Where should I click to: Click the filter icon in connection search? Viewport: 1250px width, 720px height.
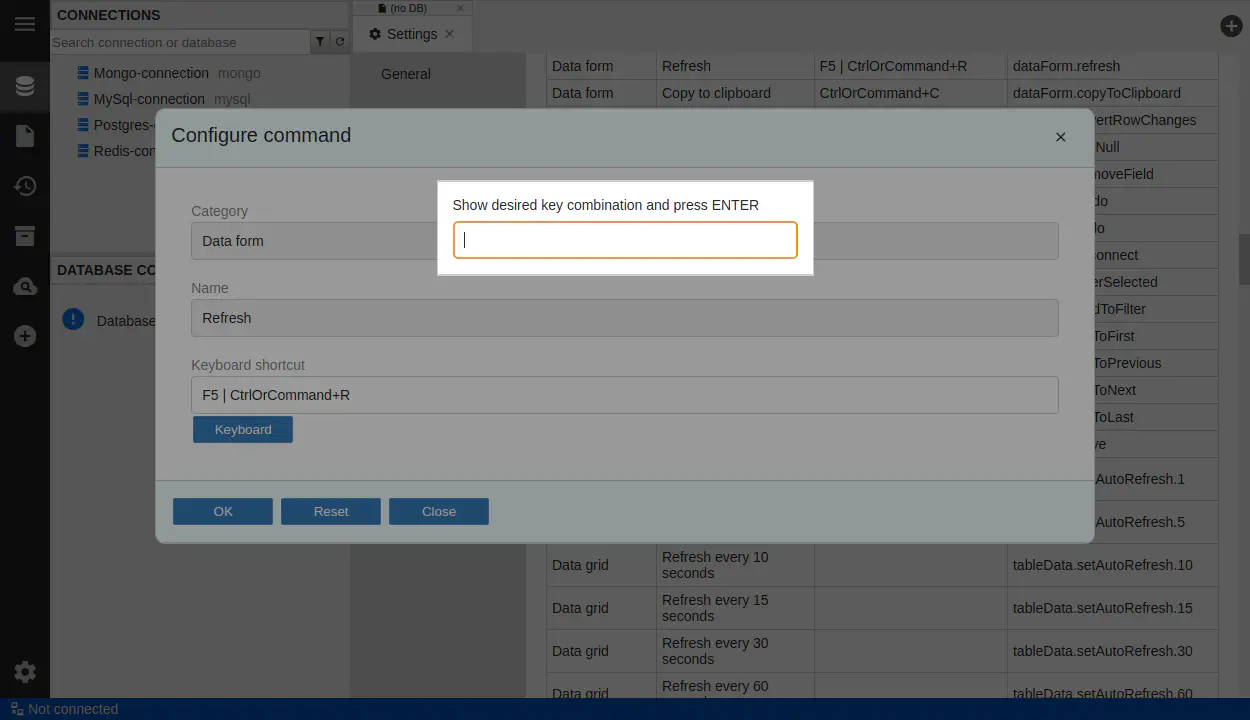click(x=320, y=42)
